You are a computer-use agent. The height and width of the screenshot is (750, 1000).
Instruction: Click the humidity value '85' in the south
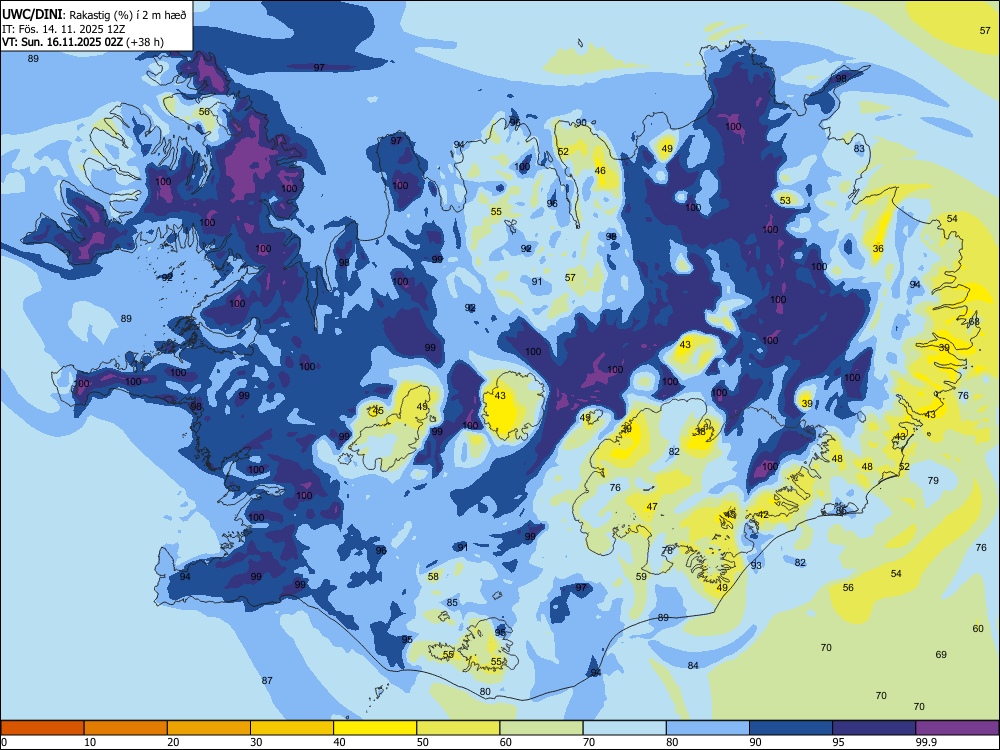click(452, 602)
